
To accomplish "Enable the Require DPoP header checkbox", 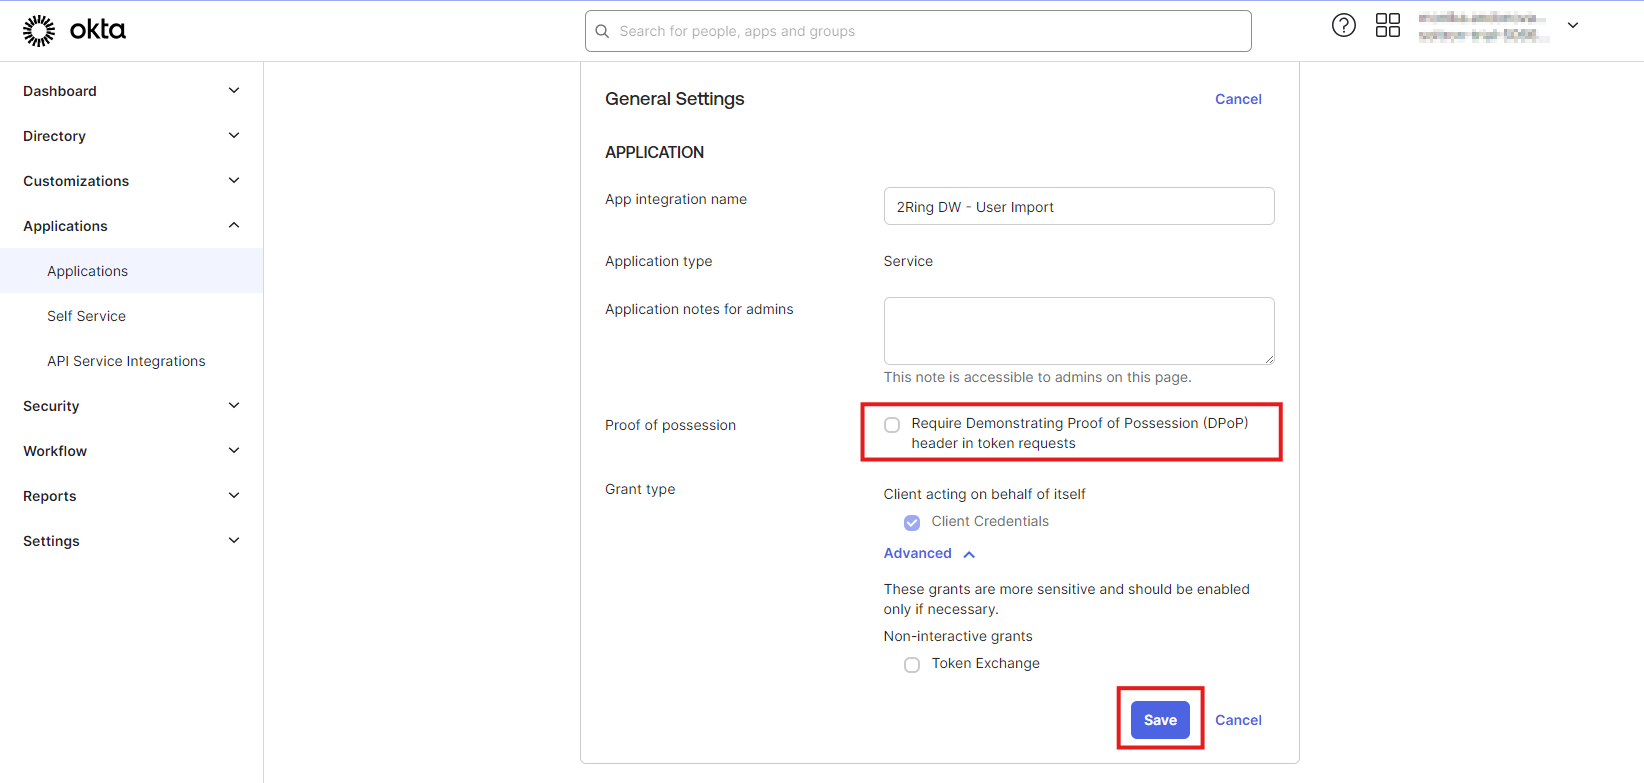I will tap(892, 425).
